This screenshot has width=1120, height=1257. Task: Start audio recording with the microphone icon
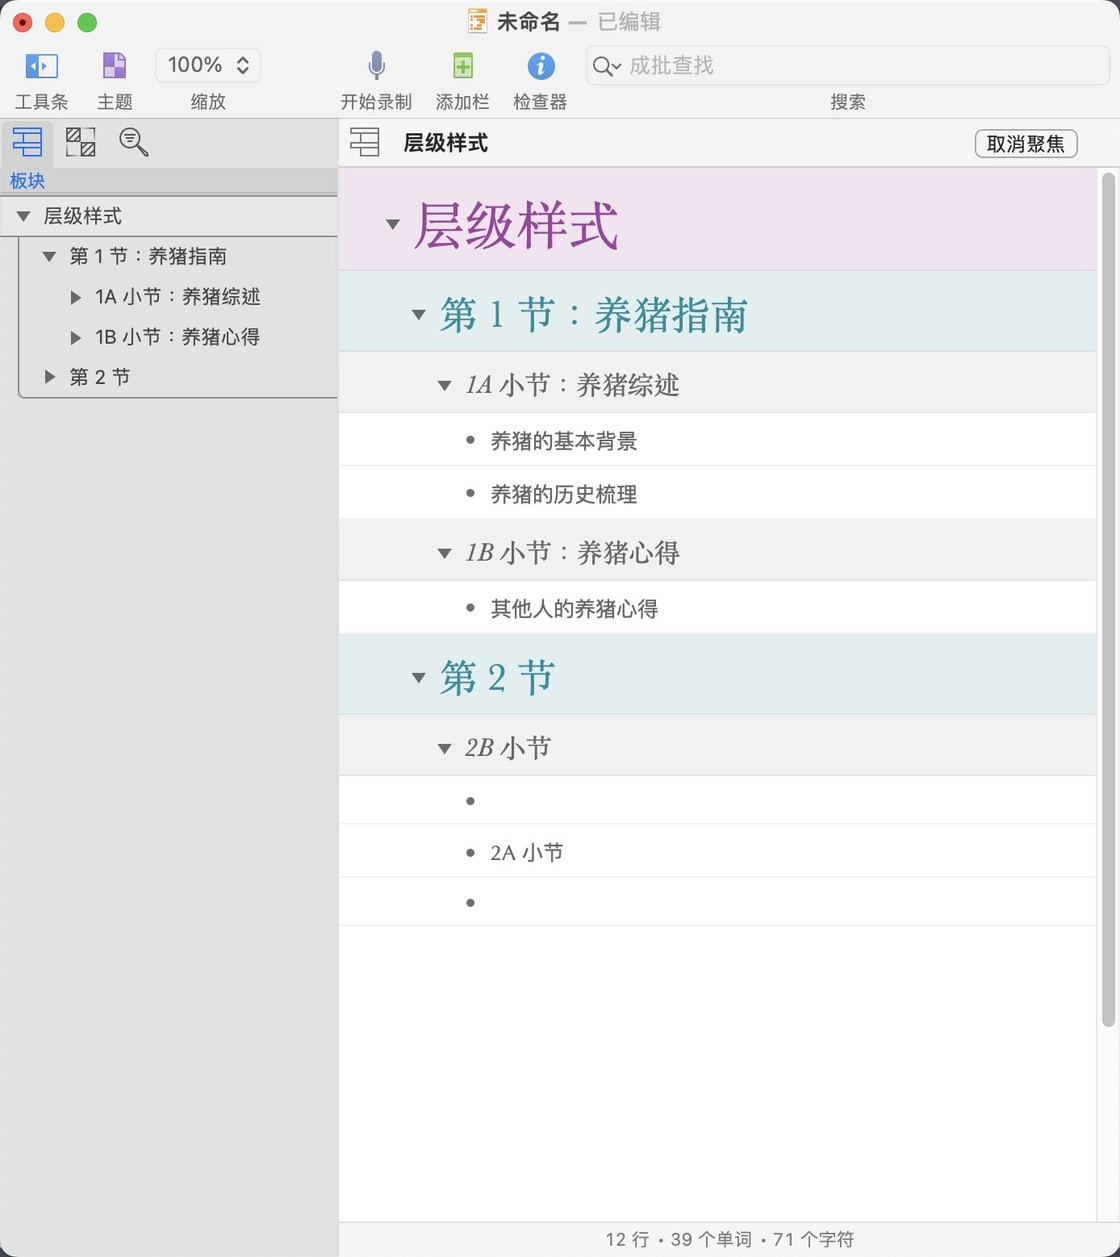click(376, 66)
